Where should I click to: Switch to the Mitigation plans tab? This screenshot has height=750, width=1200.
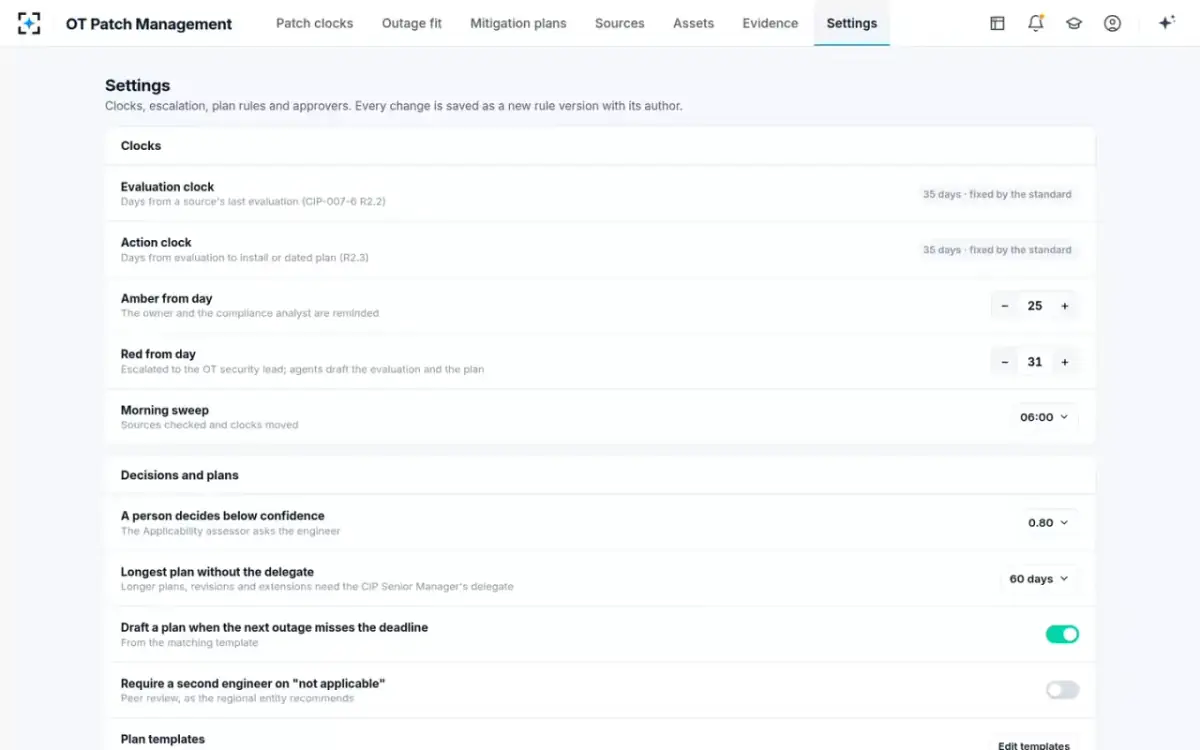click(518, 23)
